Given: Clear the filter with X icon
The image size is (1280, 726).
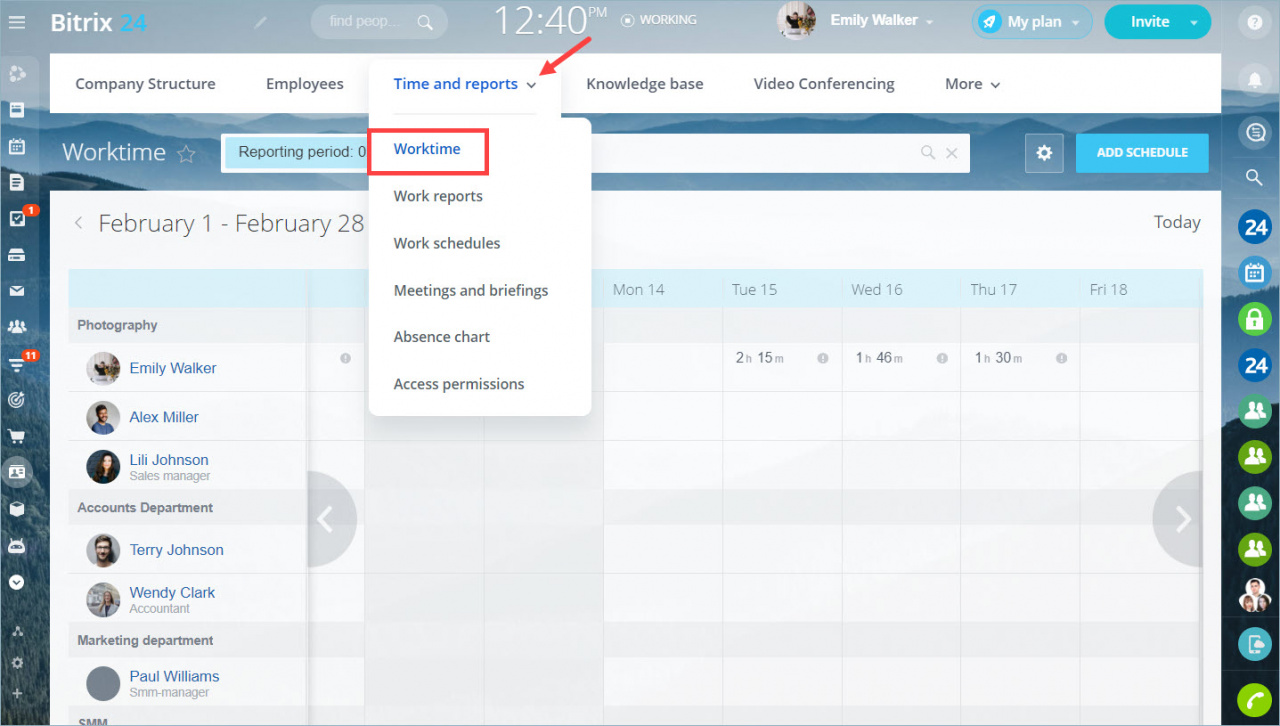Looking at the screenshot, I should [952, 153].
